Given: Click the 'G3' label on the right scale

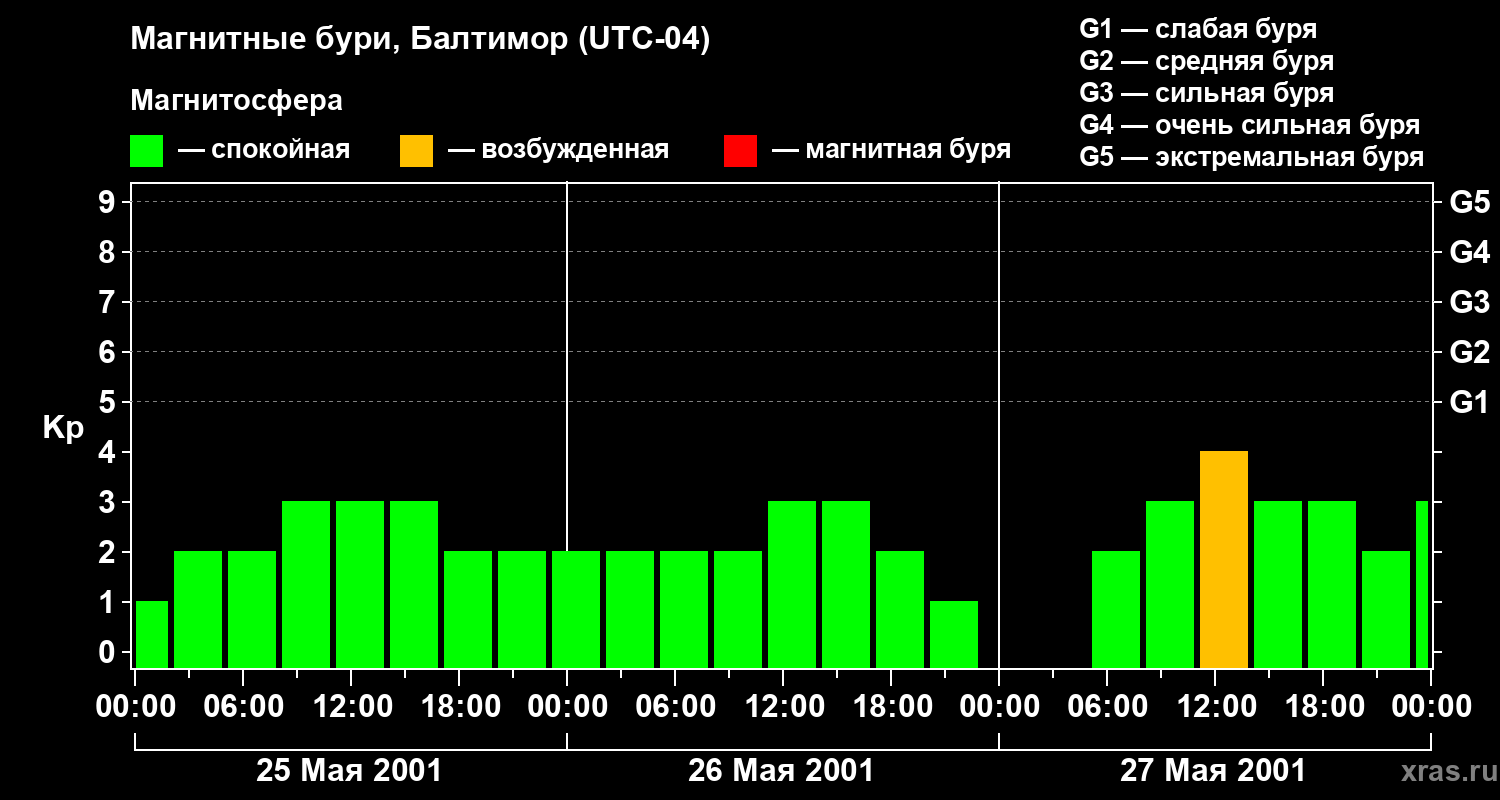Looking at the screenshot, I should tap(1470, 302).
